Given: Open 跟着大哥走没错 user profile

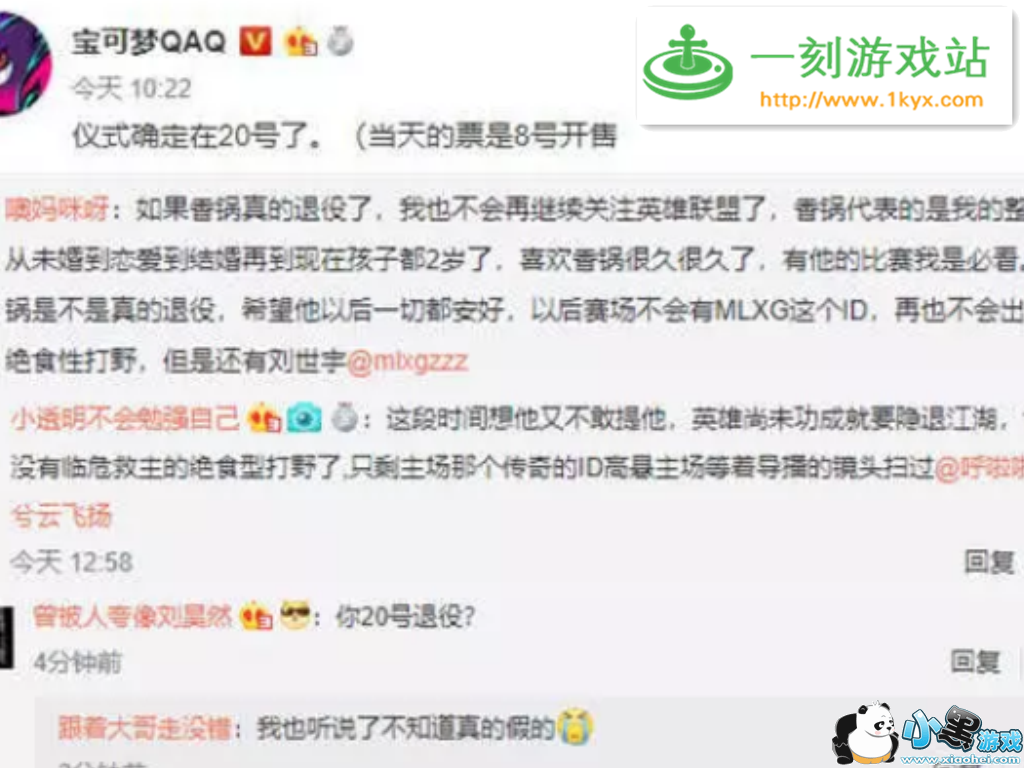Looking at the screenshot, I should 144,728.
